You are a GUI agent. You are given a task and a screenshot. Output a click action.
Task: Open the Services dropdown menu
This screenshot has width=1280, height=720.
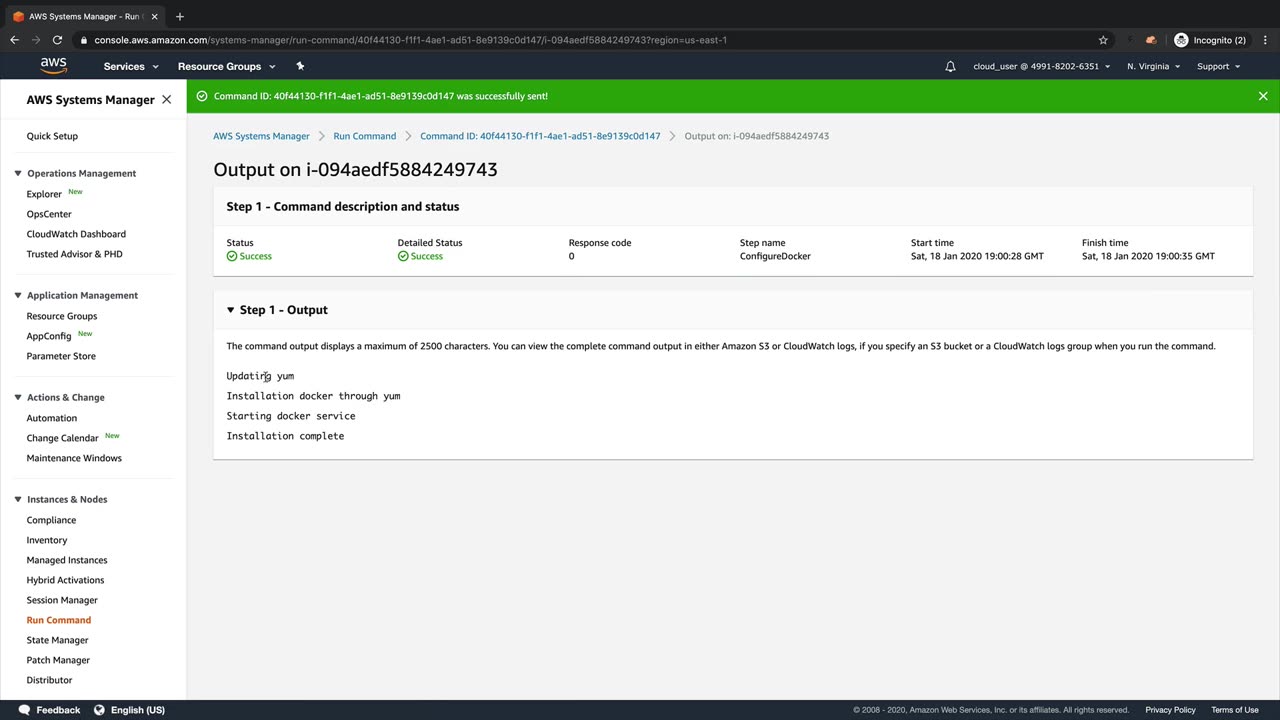(131, 66)
